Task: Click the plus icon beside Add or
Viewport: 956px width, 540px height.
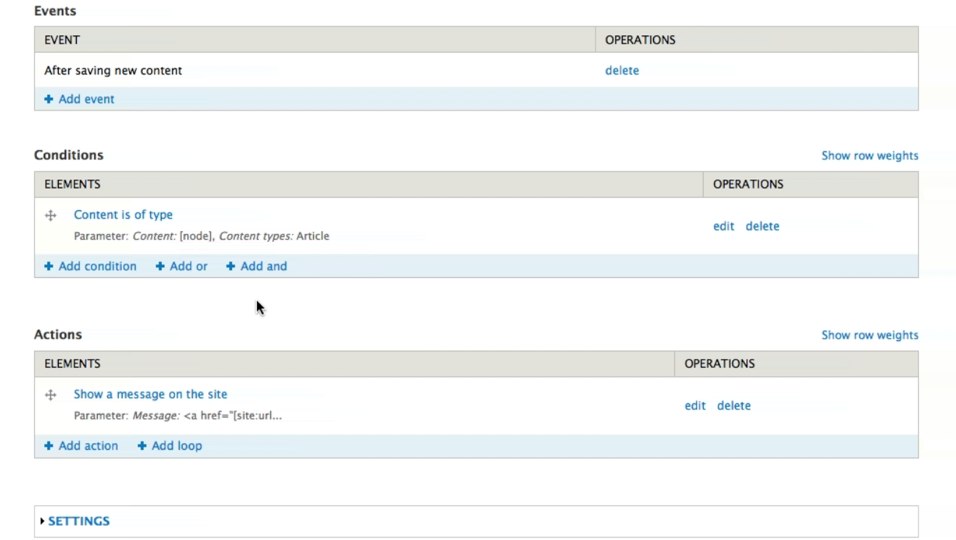Action: tap(160, 266)
